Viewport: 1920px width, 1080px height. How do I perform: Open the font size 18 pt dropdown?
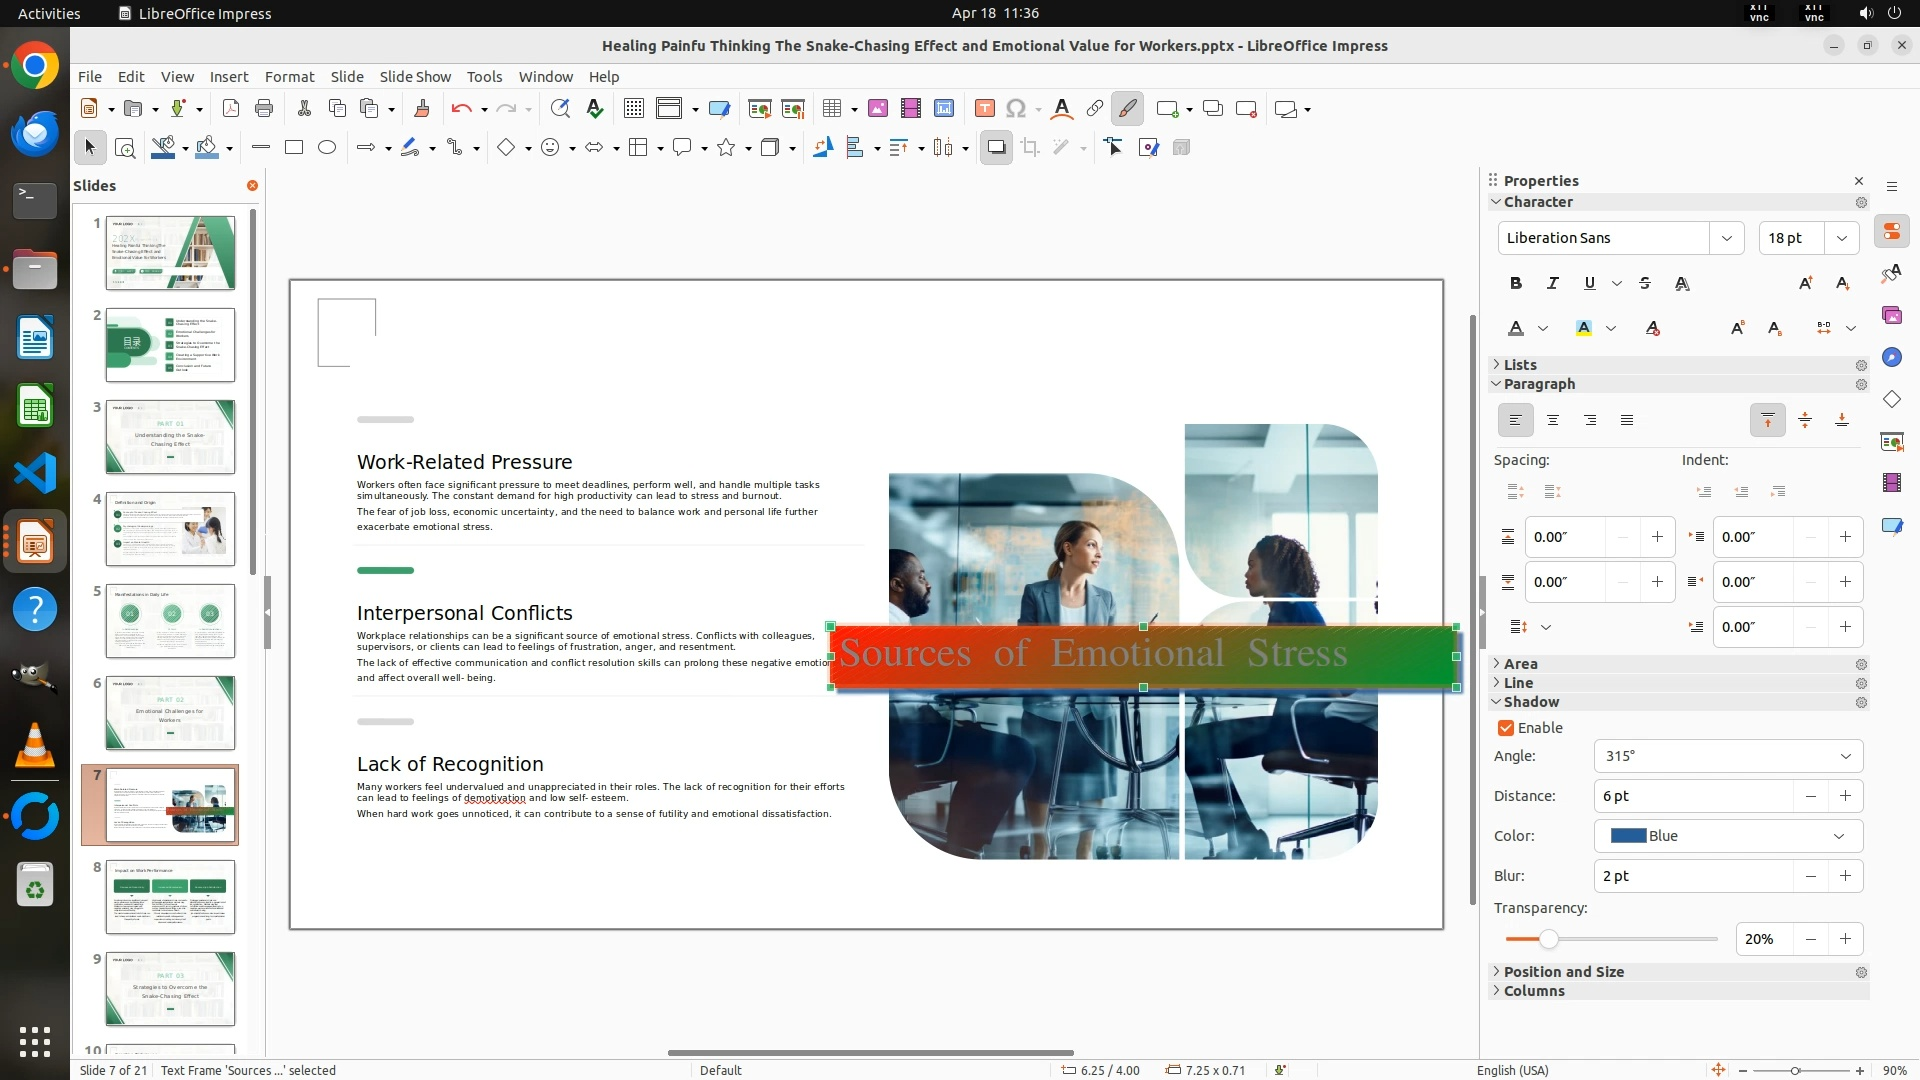click(x=1841, y=238)
